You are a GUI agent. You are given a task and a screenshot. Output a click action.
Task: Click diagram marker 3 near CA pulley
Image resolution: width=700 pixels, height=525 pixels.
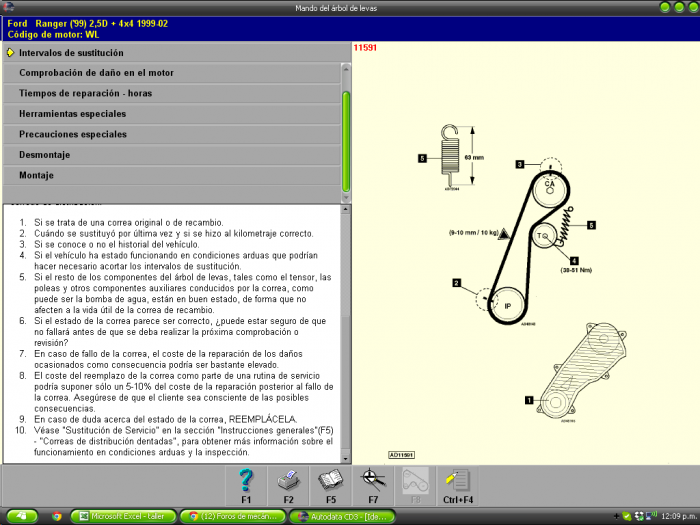(520, 164)
